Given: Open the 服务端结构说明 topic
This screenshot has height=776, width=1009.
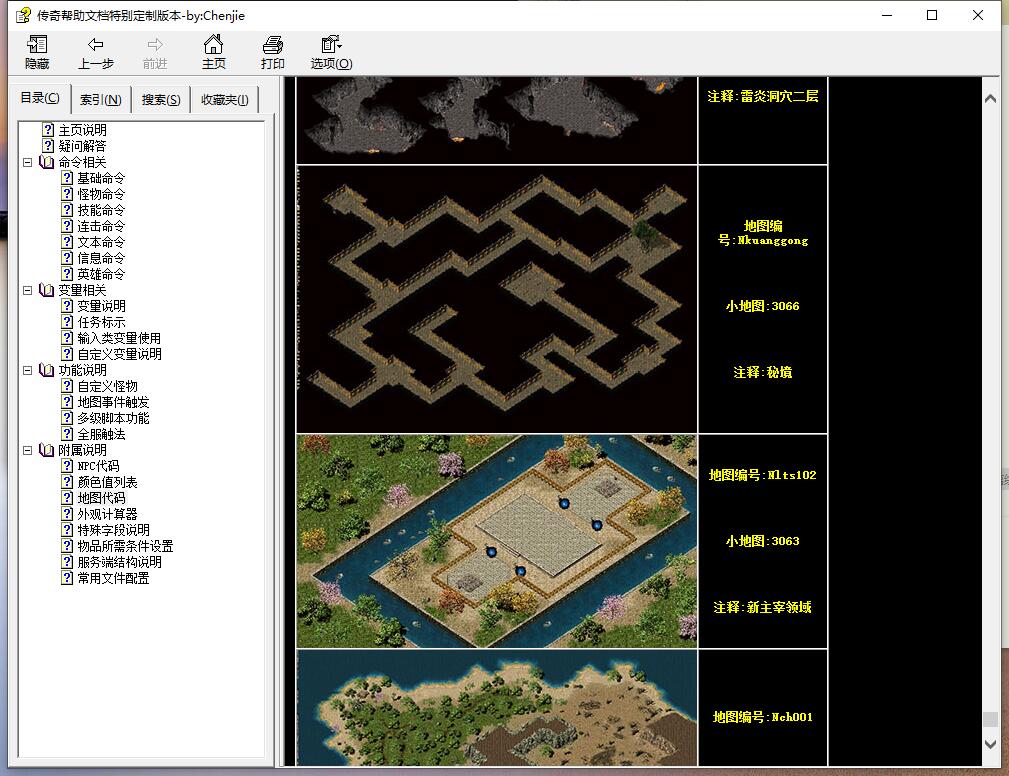Looking at the screenshot, I should (x=119, y=562).
